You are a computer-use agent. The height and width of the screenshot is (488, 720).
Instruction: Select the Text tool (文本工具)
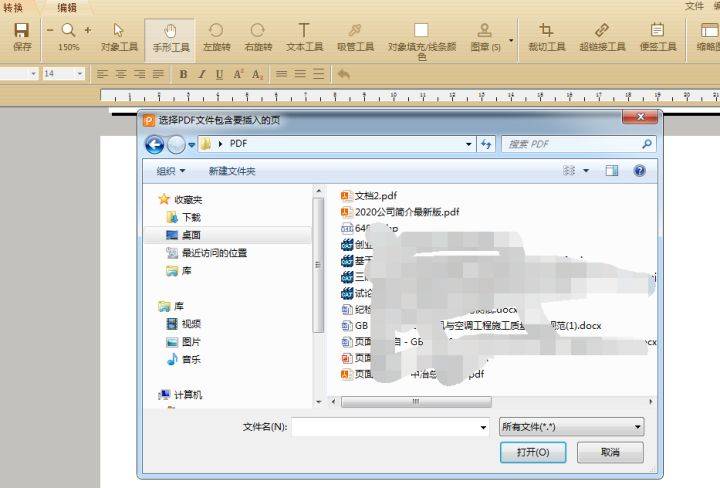[304, 37]
